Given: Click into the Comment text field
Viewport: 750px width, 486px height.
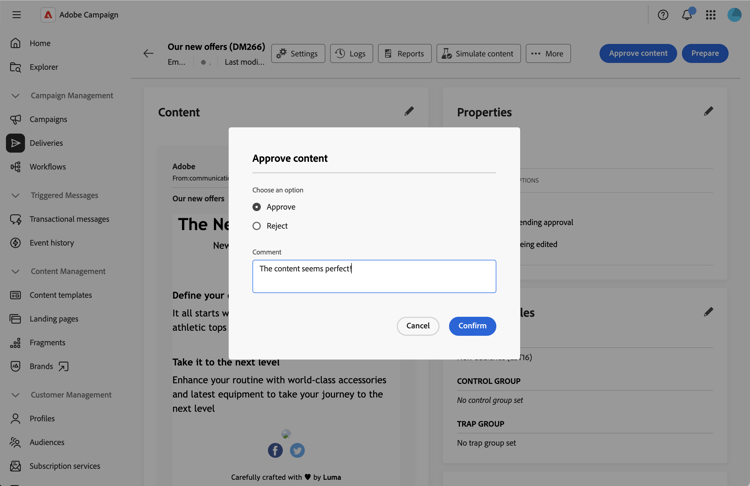Looking at the screenshot, I should [x=374, y=276].
